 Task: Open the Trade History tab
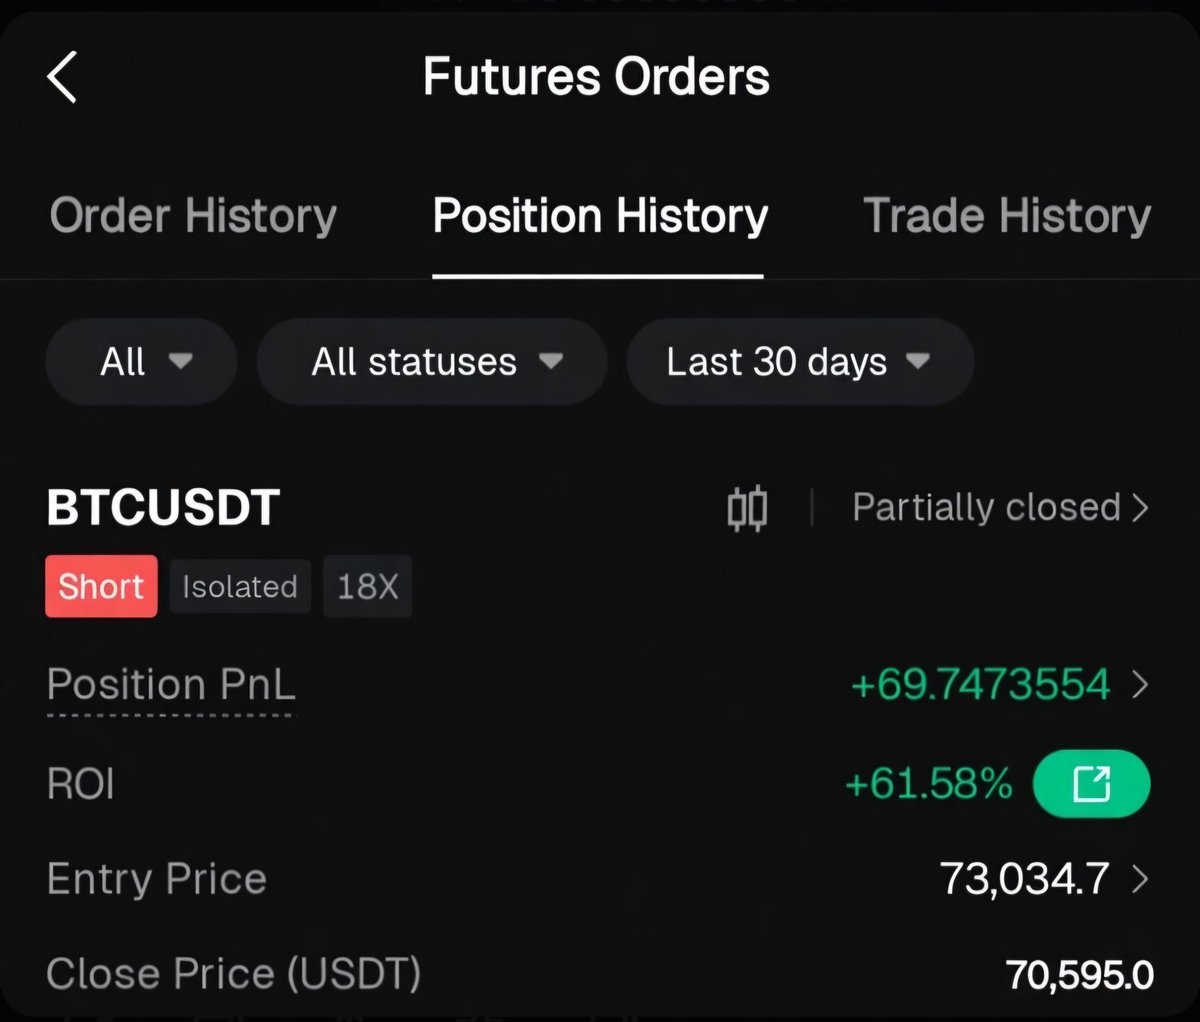tap(1006, 216)
